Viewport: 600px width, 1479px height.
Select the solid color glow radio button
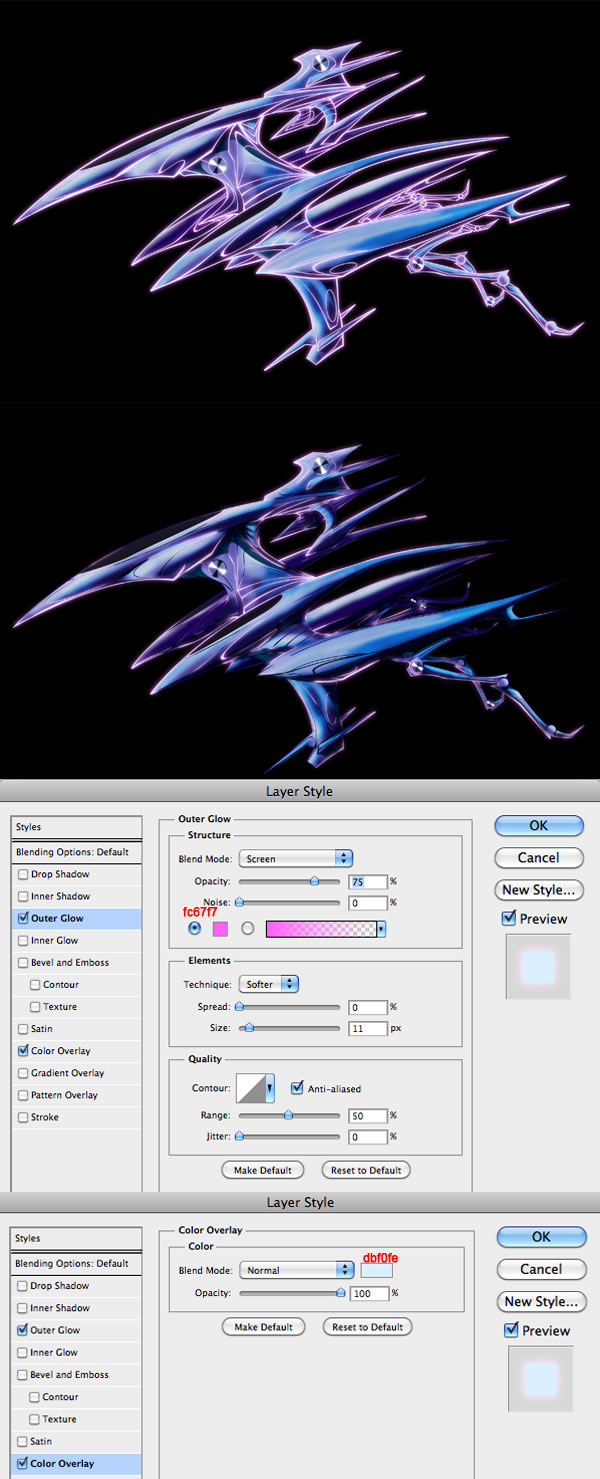(194, 929)
